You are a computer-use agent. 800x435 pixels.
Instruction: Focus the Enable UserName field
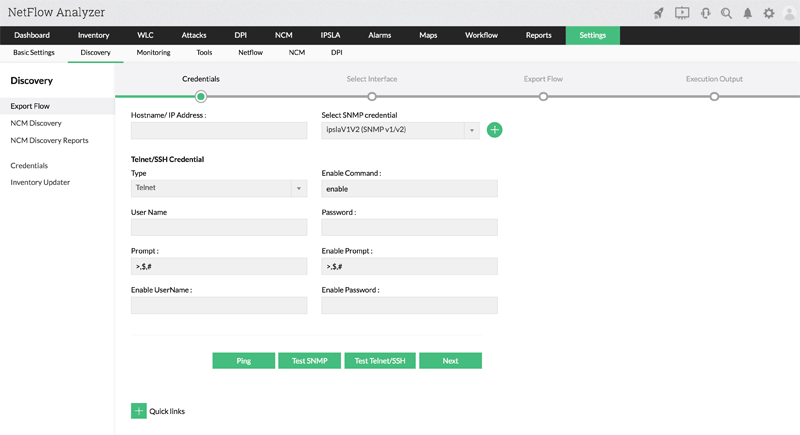pos(219,305)
